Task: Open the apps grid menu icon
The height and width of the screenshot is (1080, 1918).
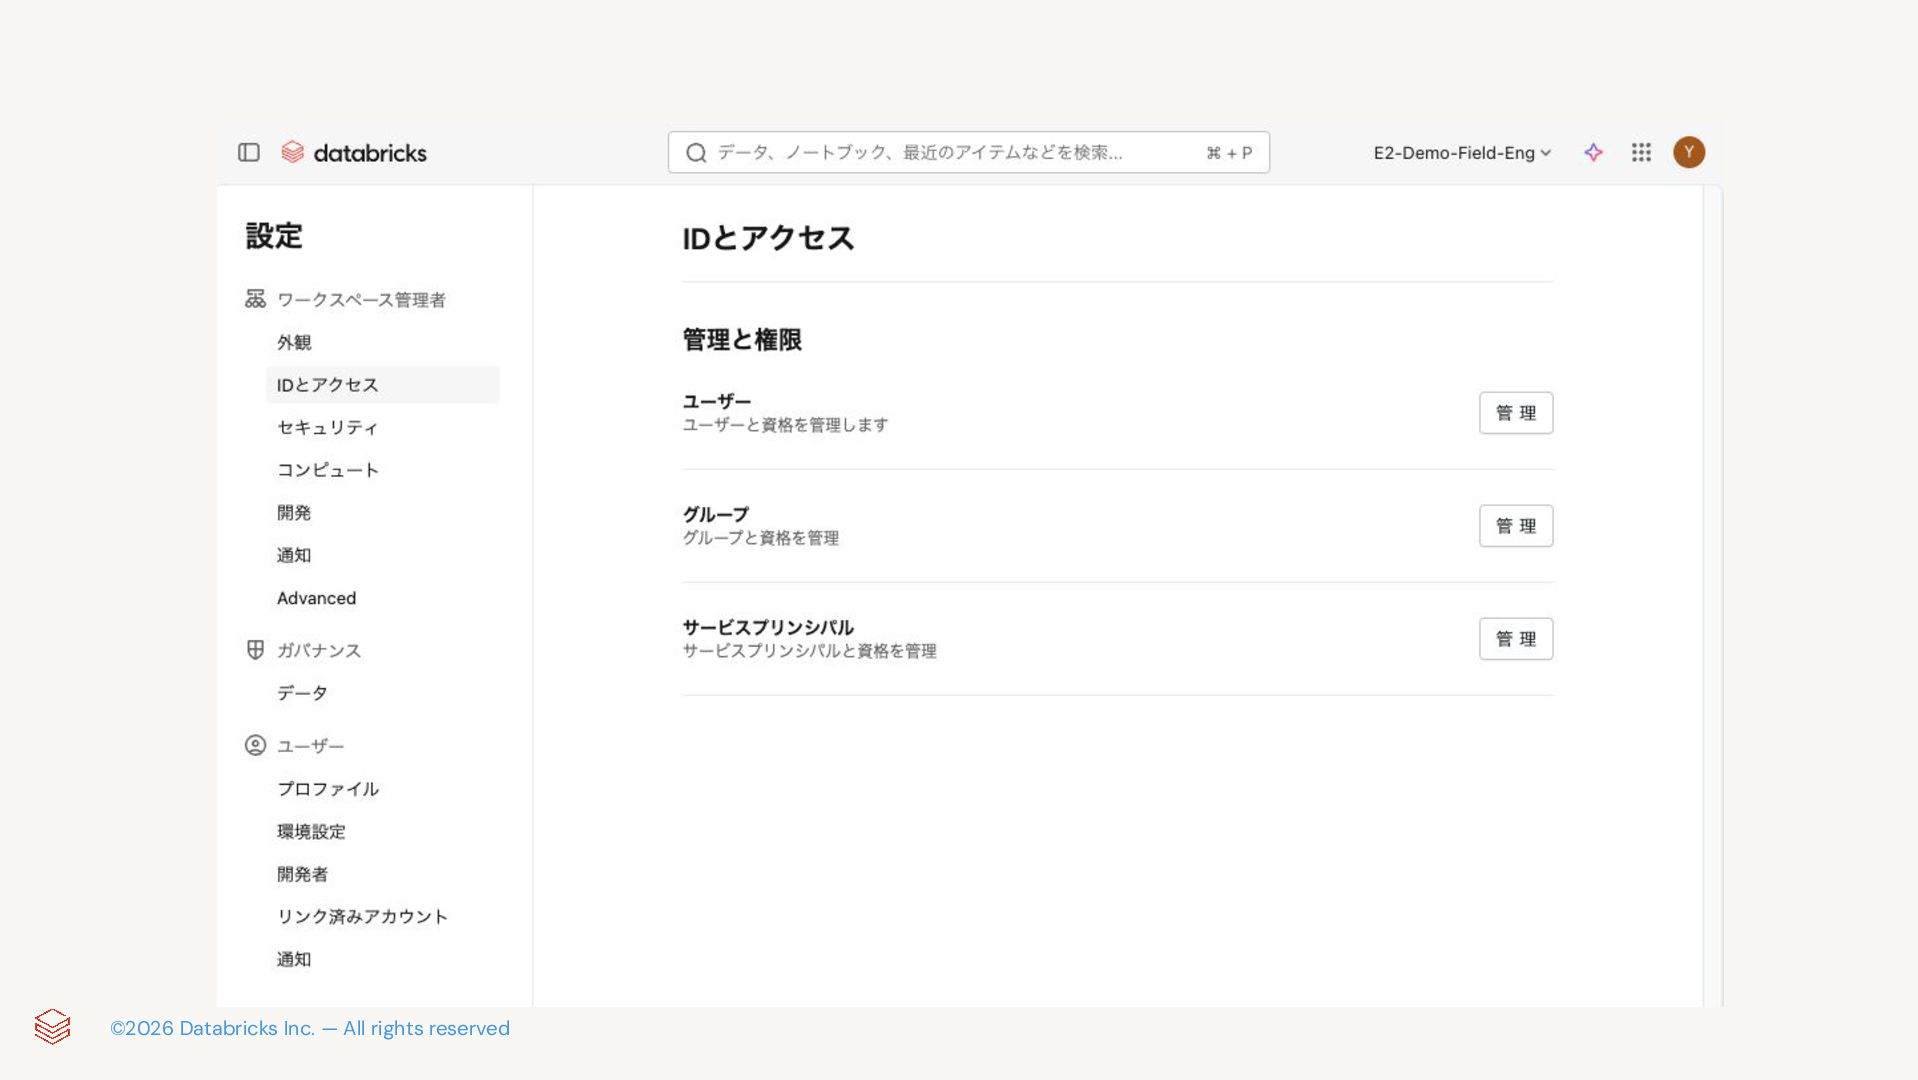Action: pos(1641,152)
